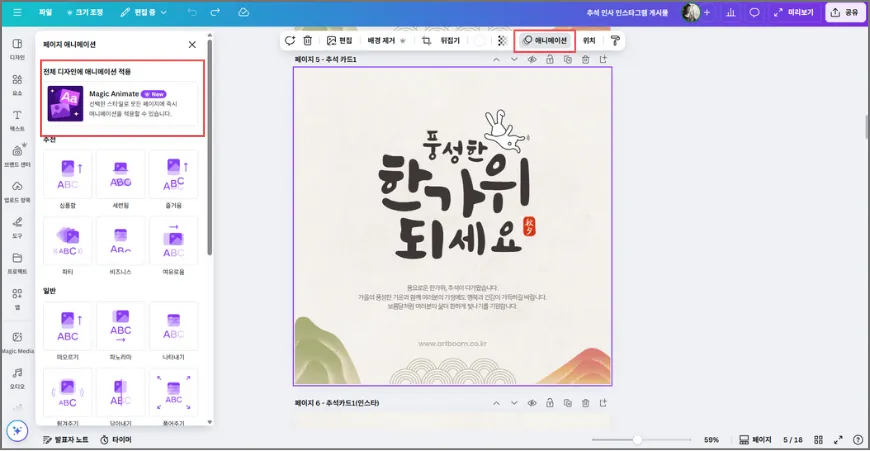Close the 페이지 애니메이션 panel
The width and height of the screenshot is (870, 451).
pyautogui.click(x=192, y=44)
